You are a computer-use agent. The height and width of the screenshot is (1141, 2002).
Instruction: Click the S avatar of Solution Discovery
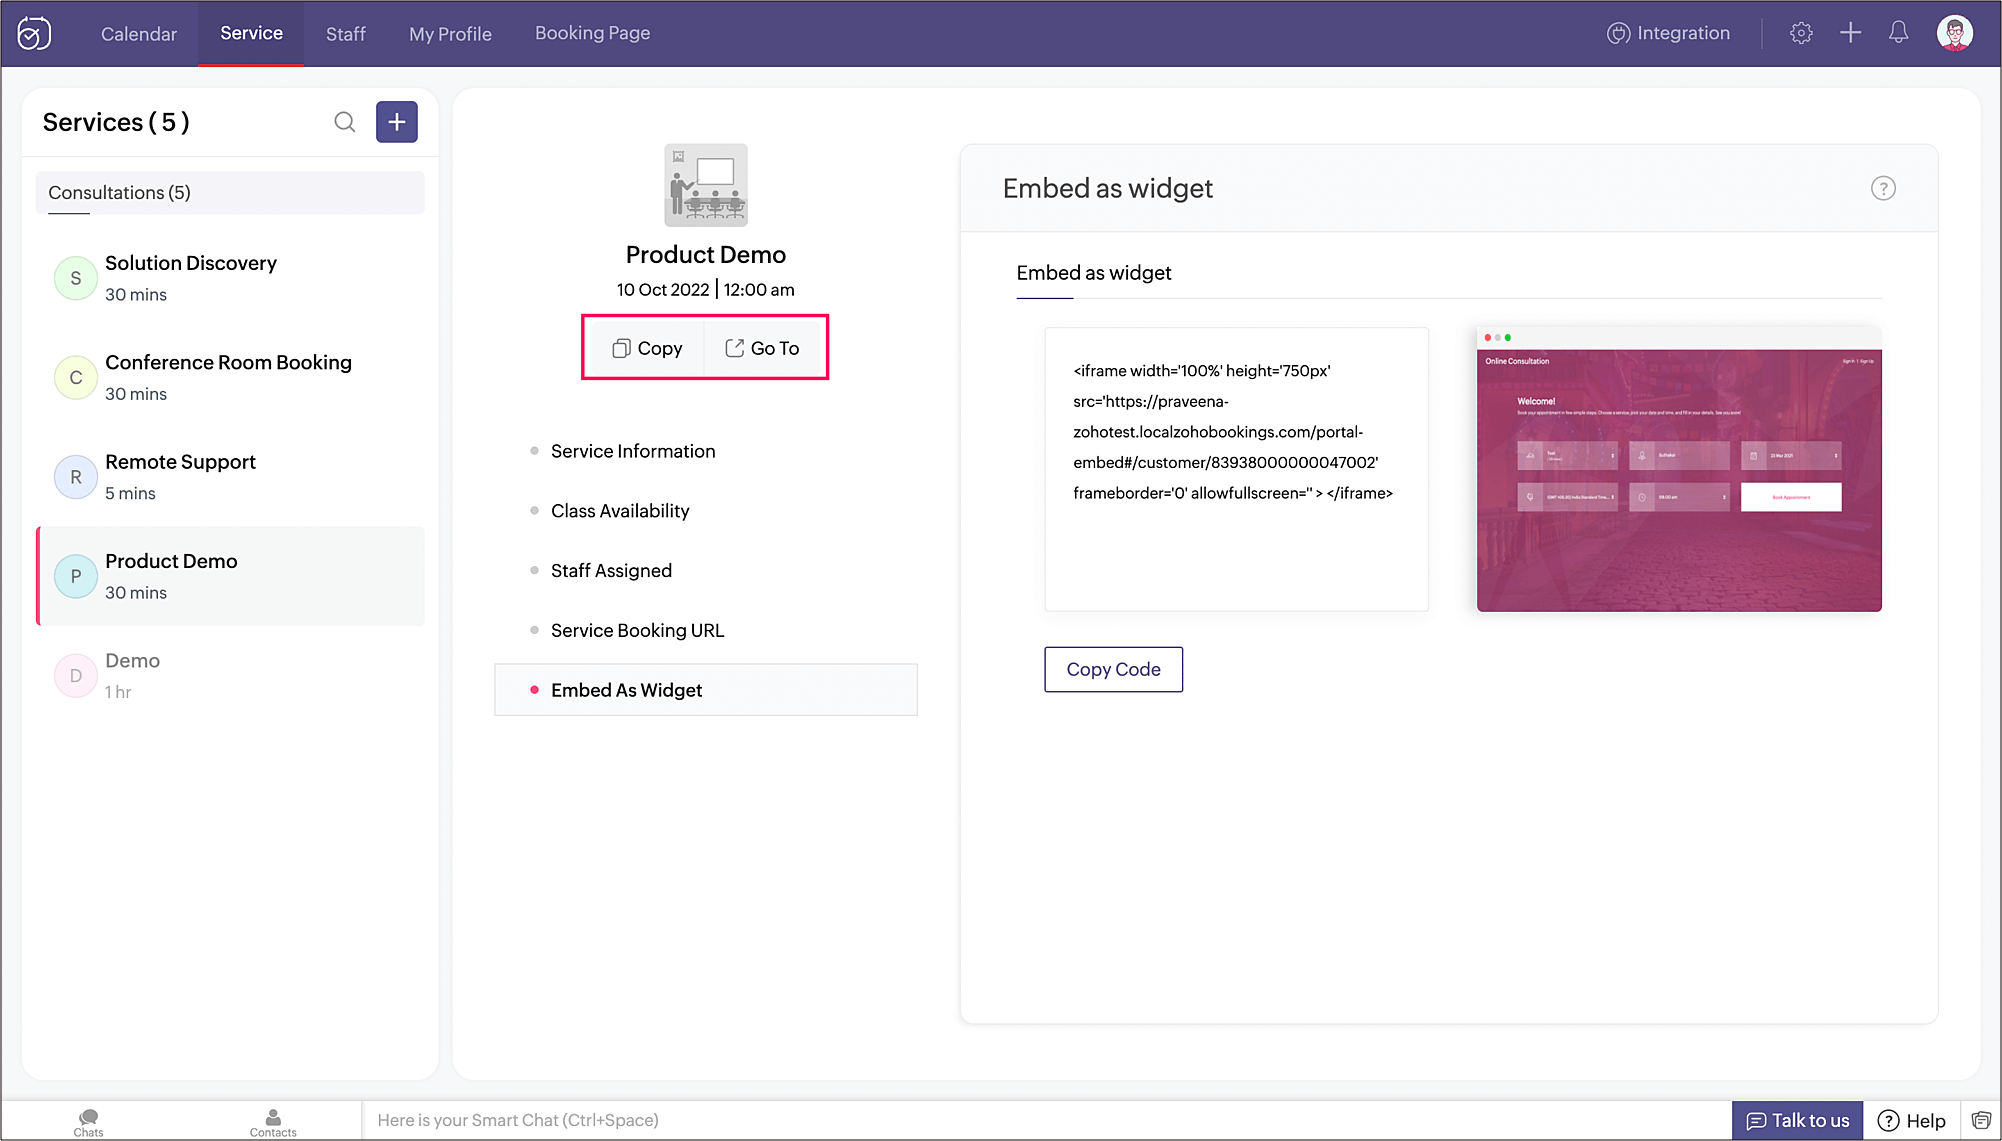76,278
